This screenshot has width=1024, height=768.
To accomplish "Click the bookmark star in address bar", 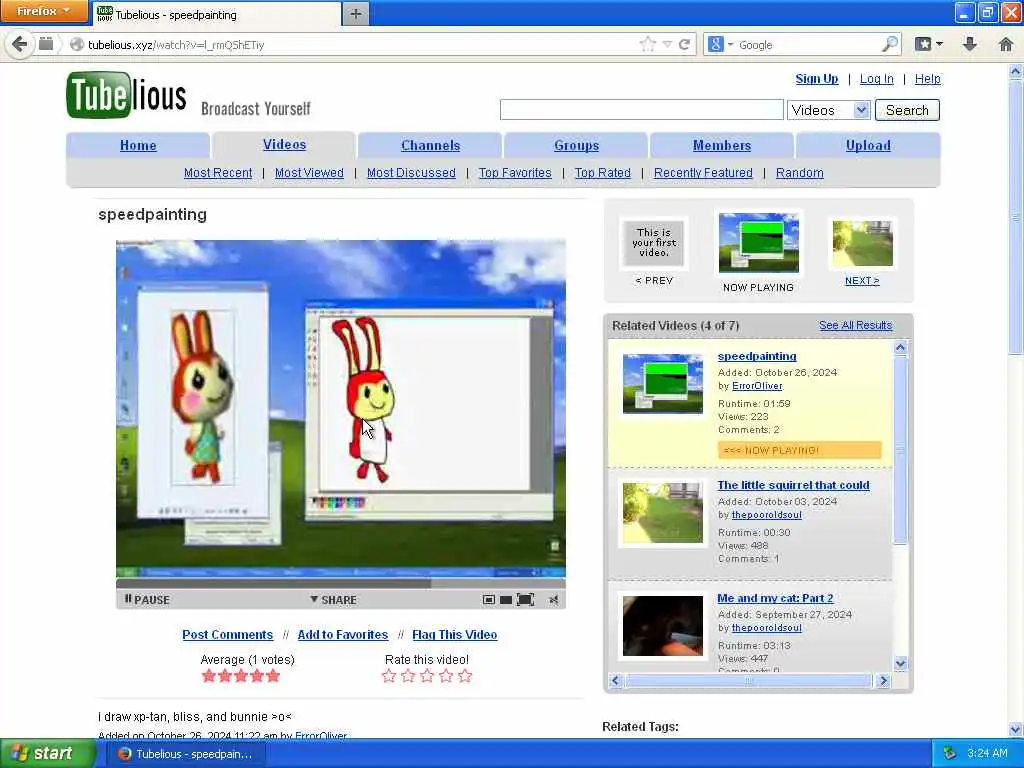I will tap(647, 44).
